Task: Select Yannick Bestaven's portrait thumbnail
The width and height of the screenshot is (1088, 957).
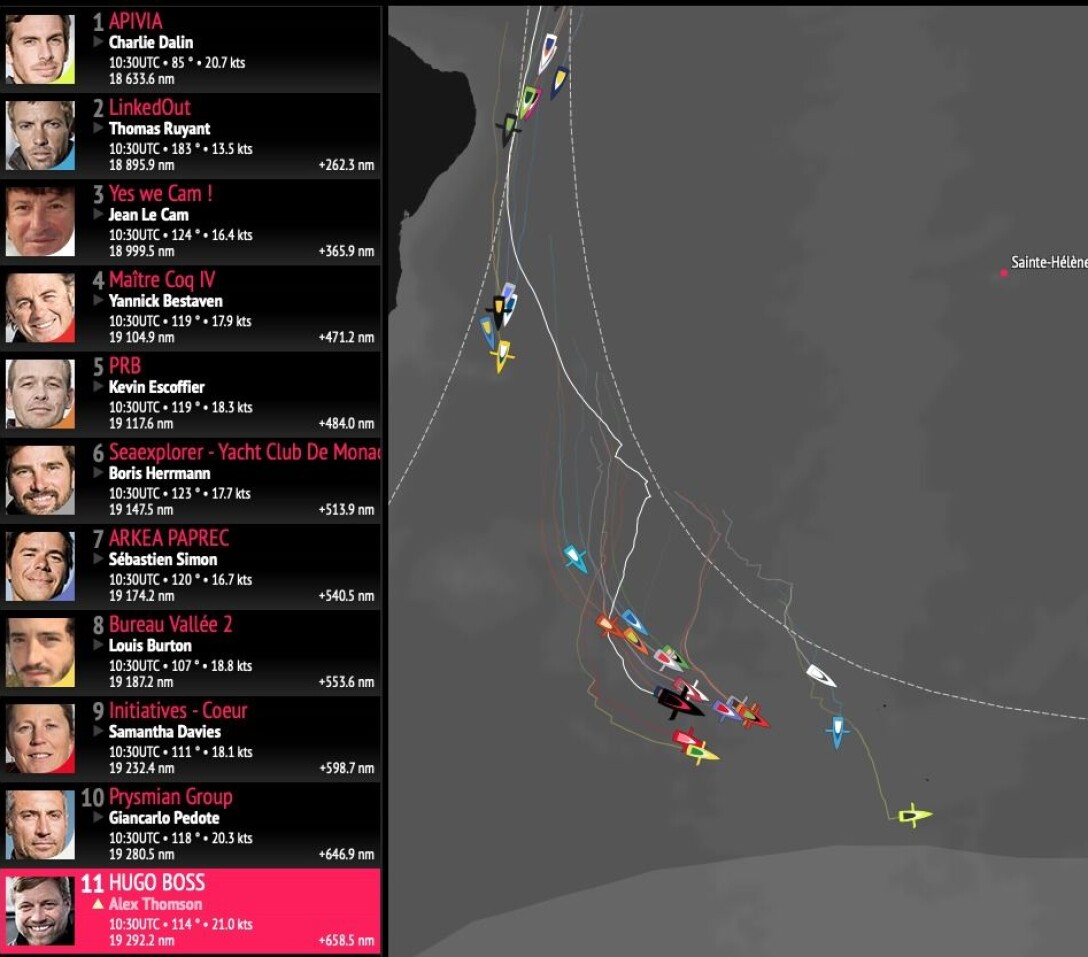Action: point(40,308)
